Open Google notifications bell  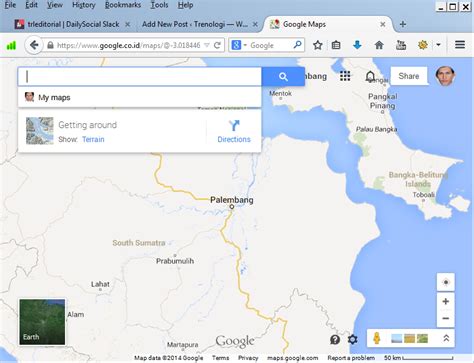(370, 76)
